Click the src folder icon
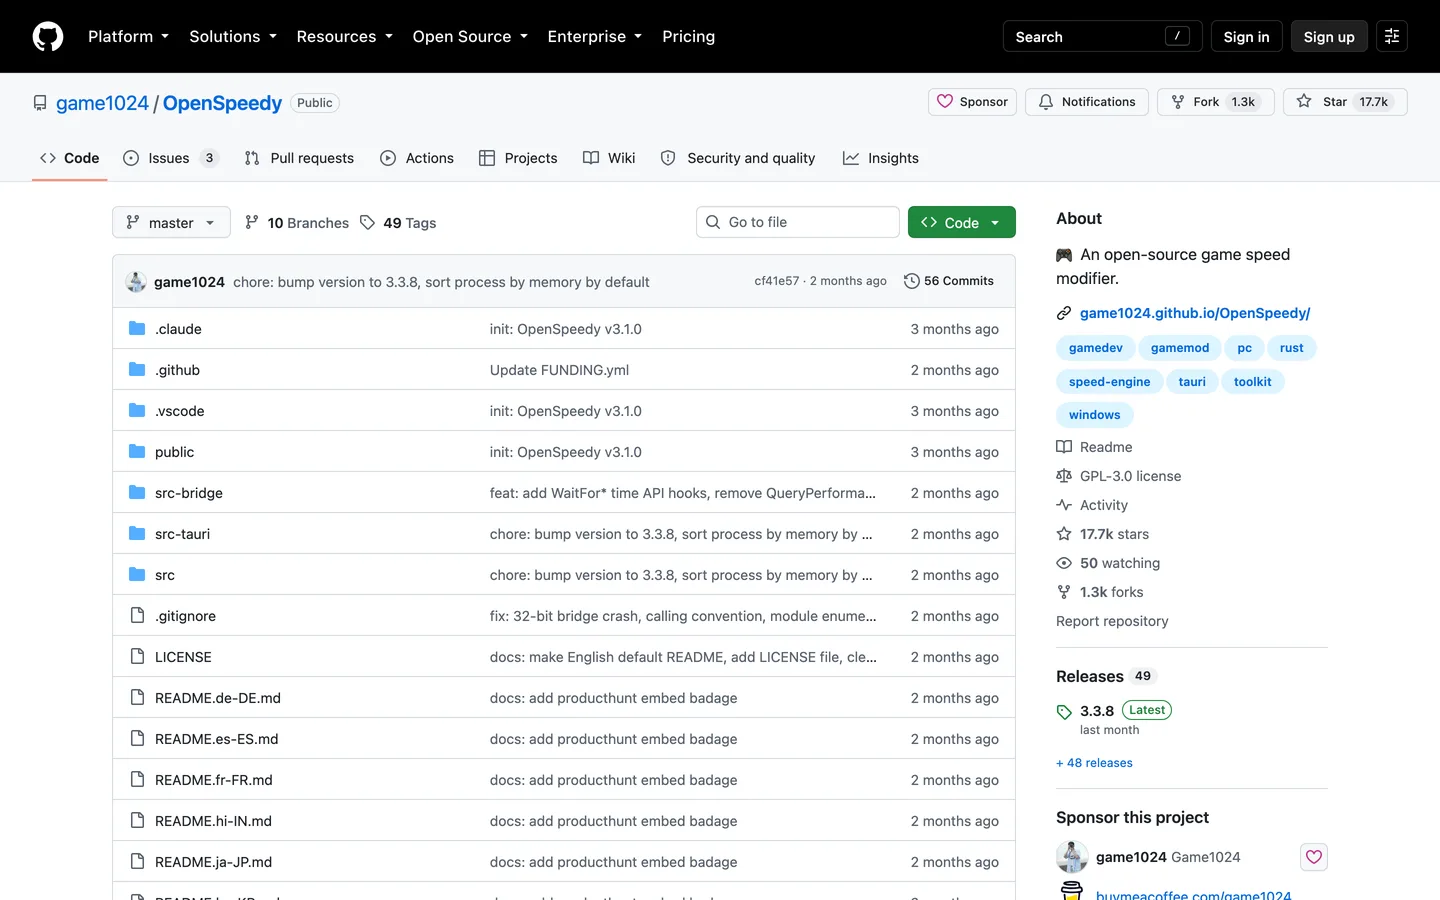The height and width of the screenshot is (900, 1440). (x=137, y=575)
